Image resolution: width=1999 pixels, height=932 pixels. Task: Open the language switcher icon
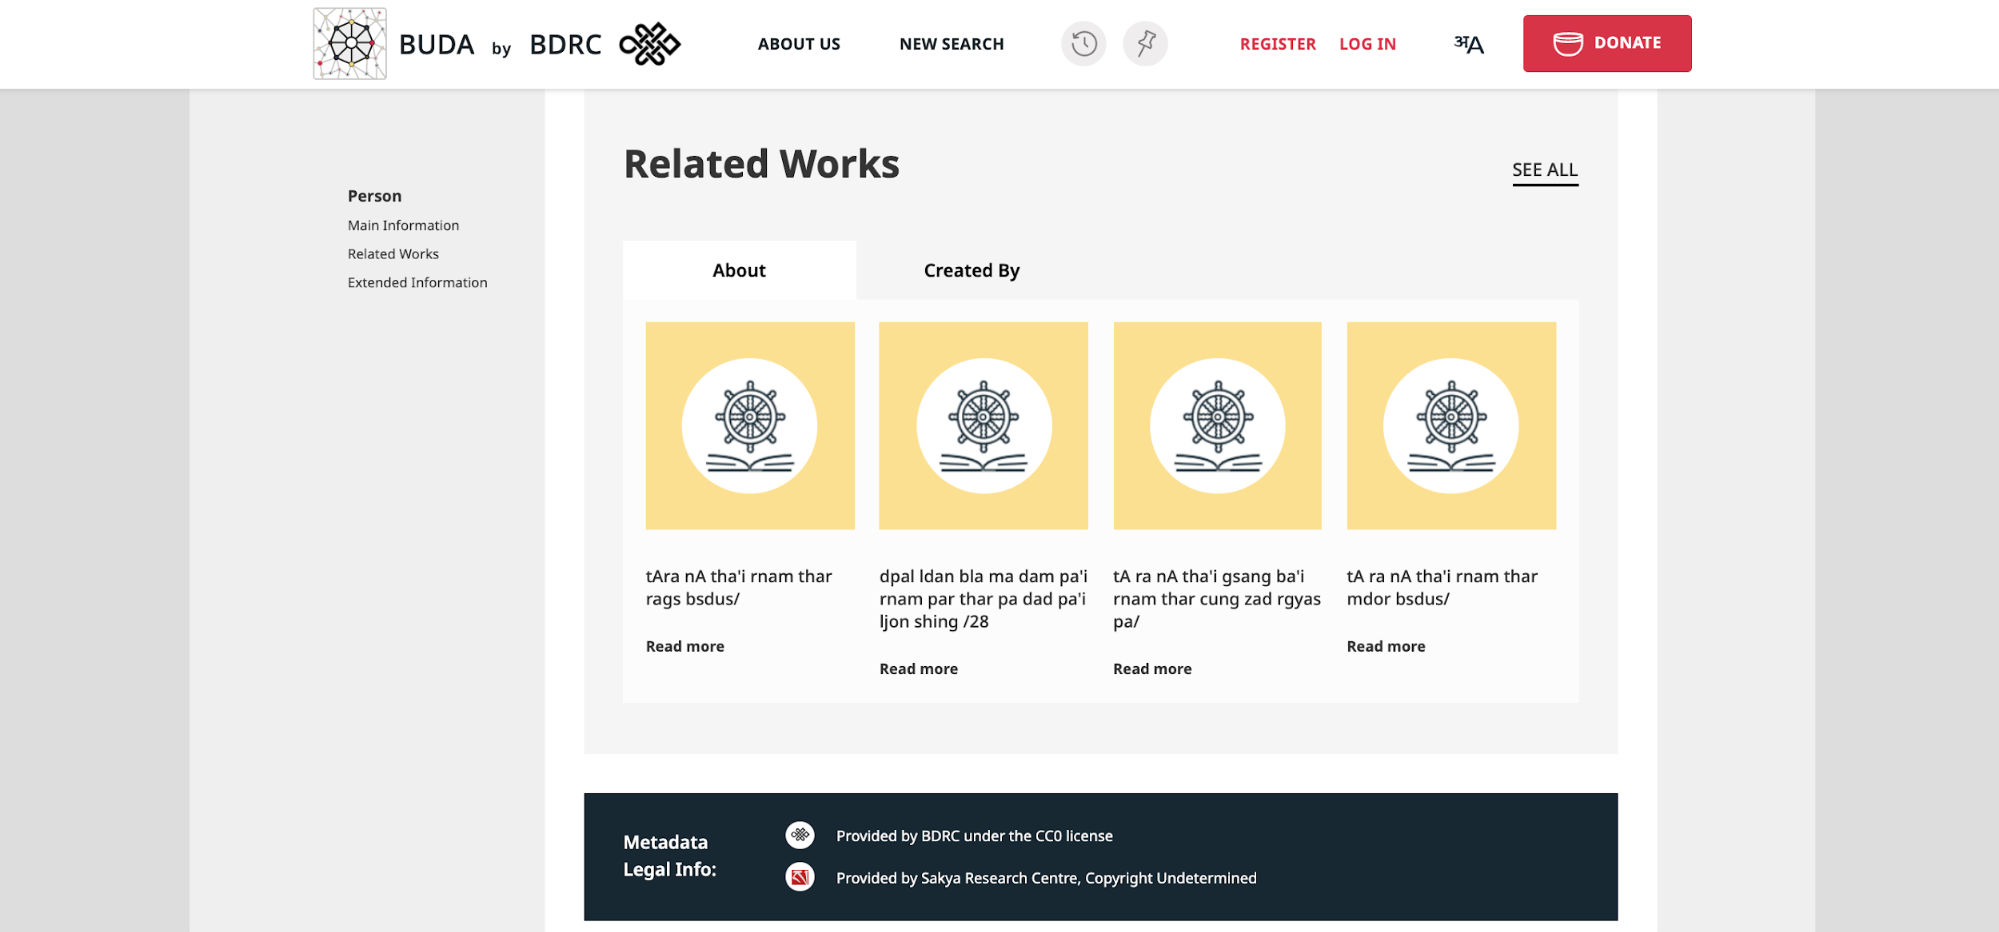pos(1468,44)
